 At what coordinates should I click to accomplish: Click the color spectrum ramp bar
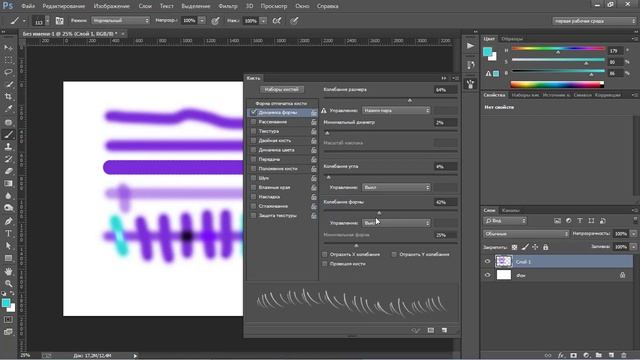pos(557,84)
